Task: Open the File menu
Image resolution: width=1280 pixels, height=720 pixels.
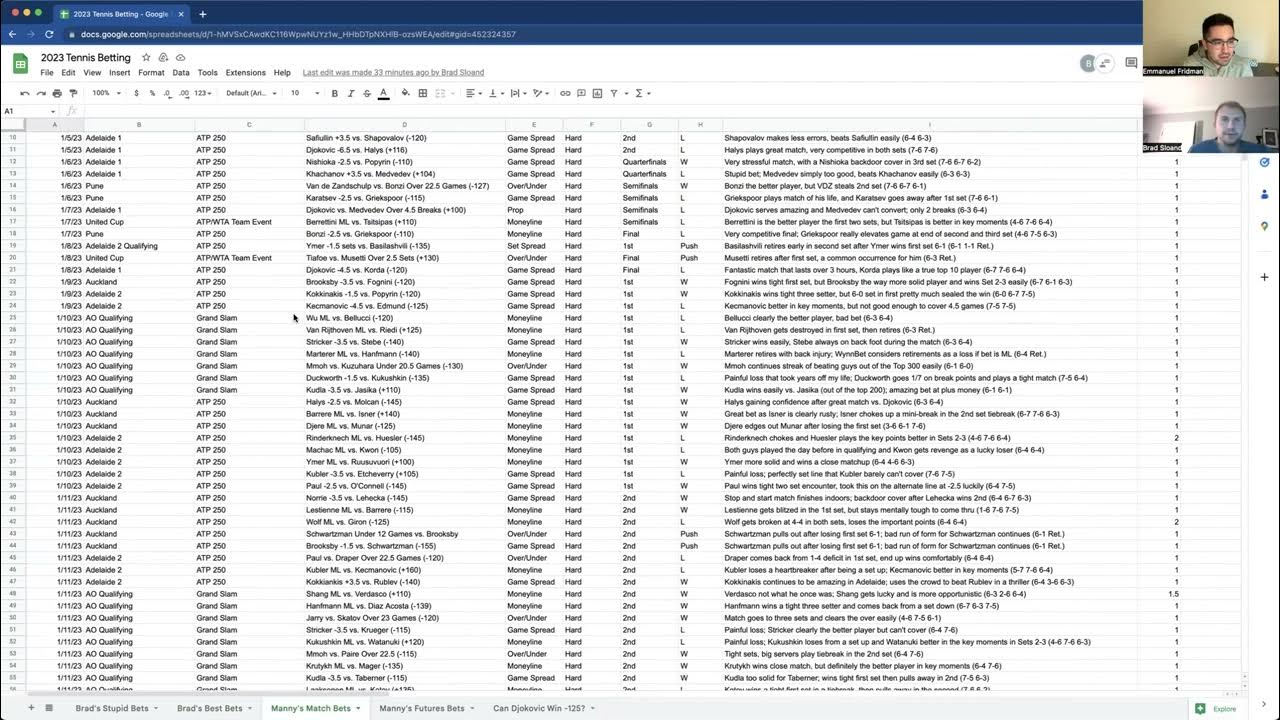Action: (x=47, y=73)
